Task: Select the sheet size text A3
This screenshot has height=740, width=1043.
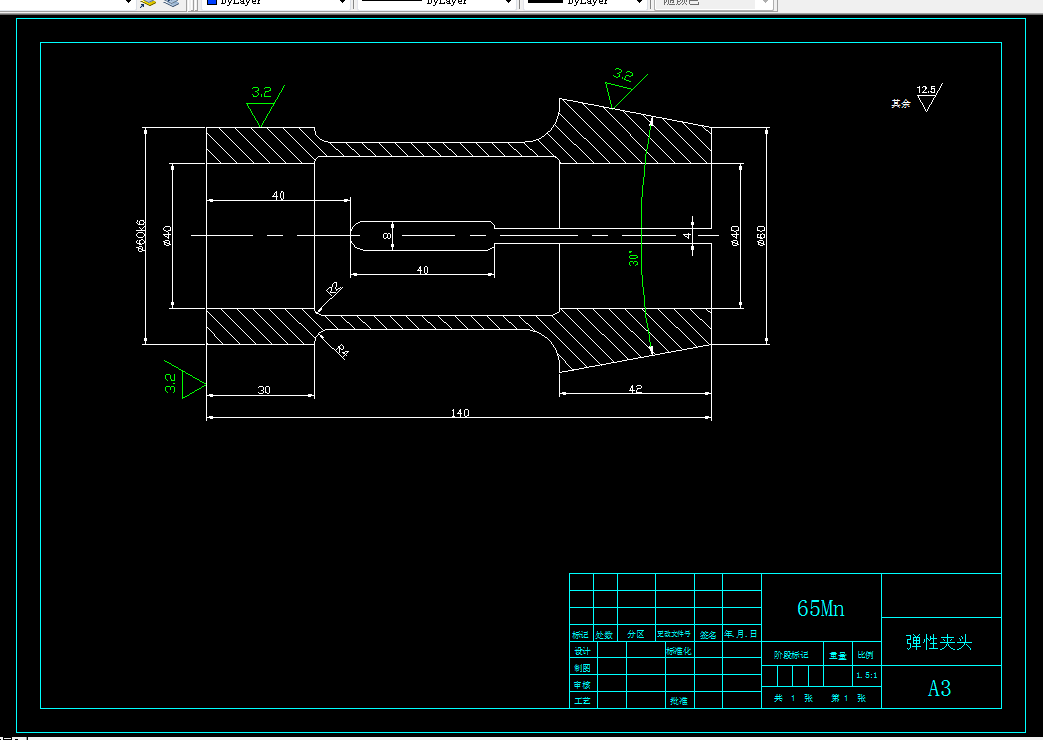Action: point(939,688)
